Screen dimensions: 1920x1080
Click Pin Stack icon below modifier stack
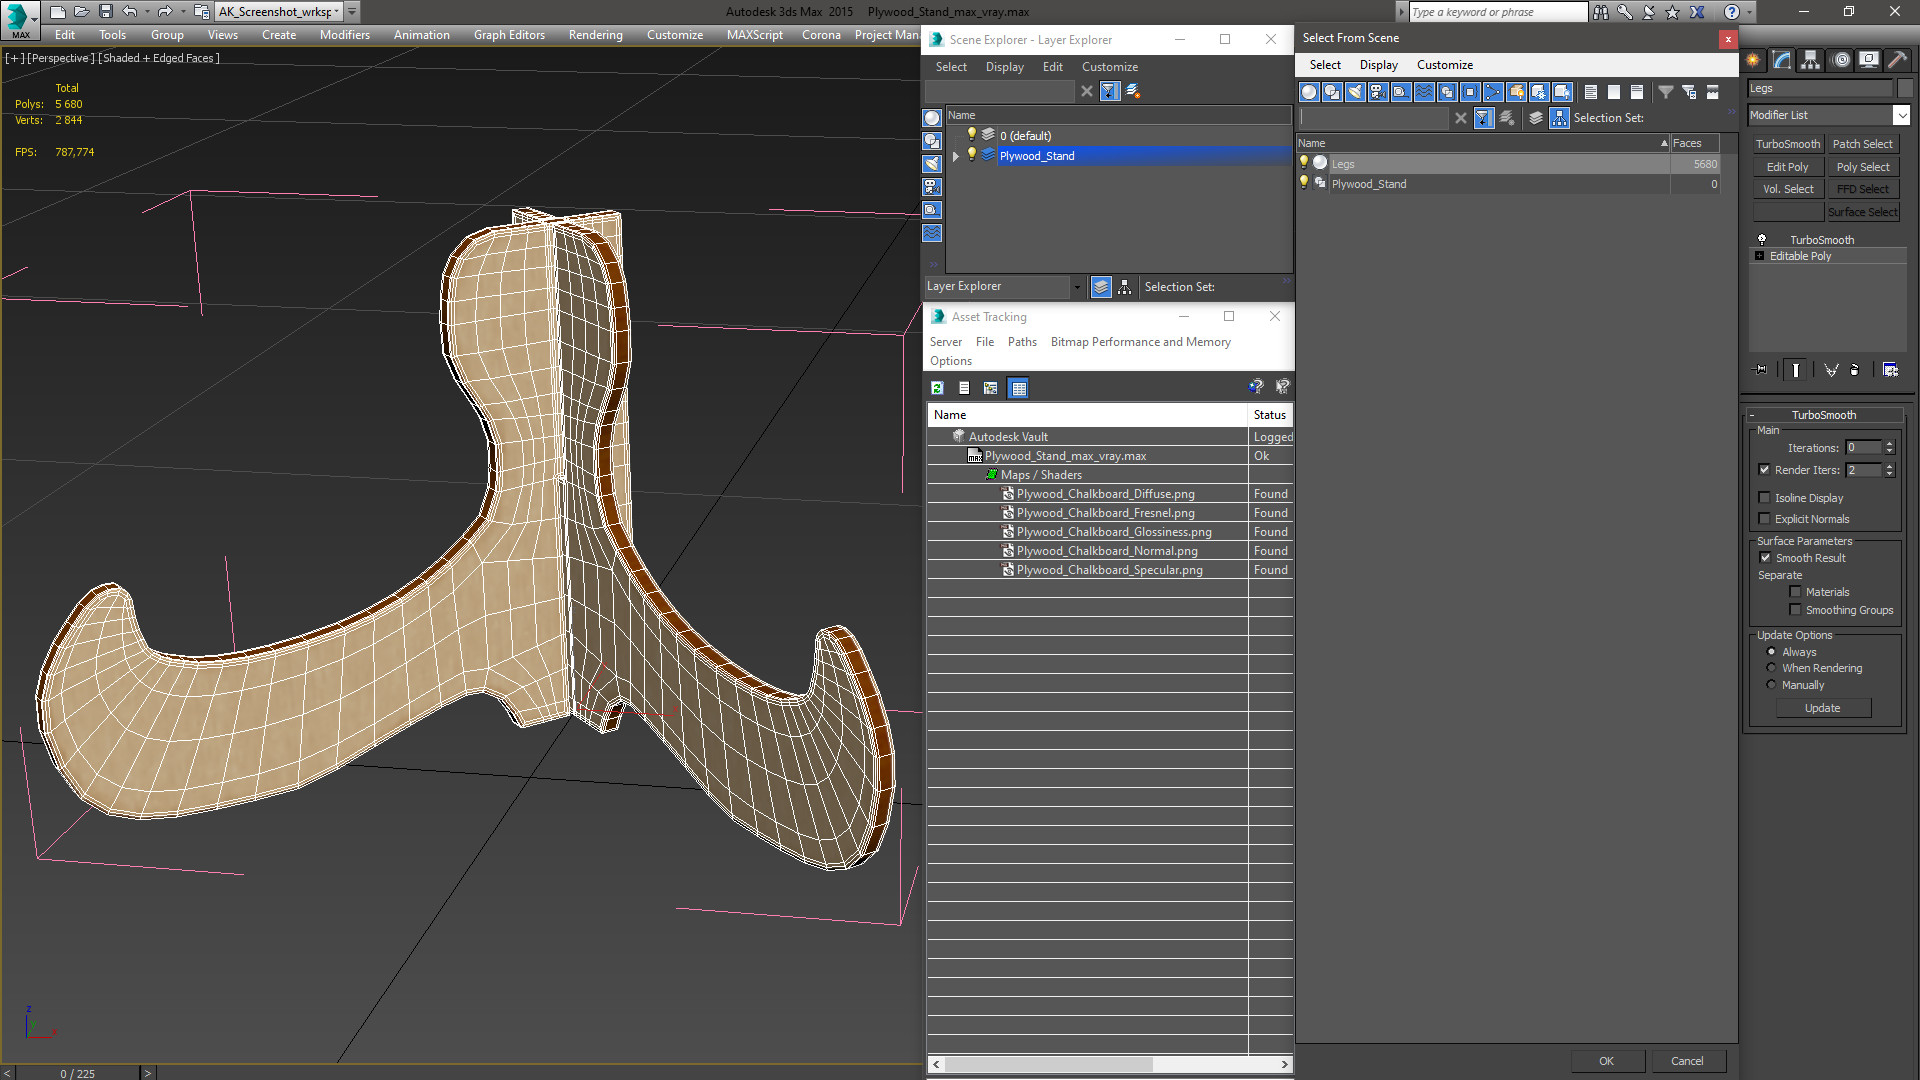click(x=1761, y=370)
